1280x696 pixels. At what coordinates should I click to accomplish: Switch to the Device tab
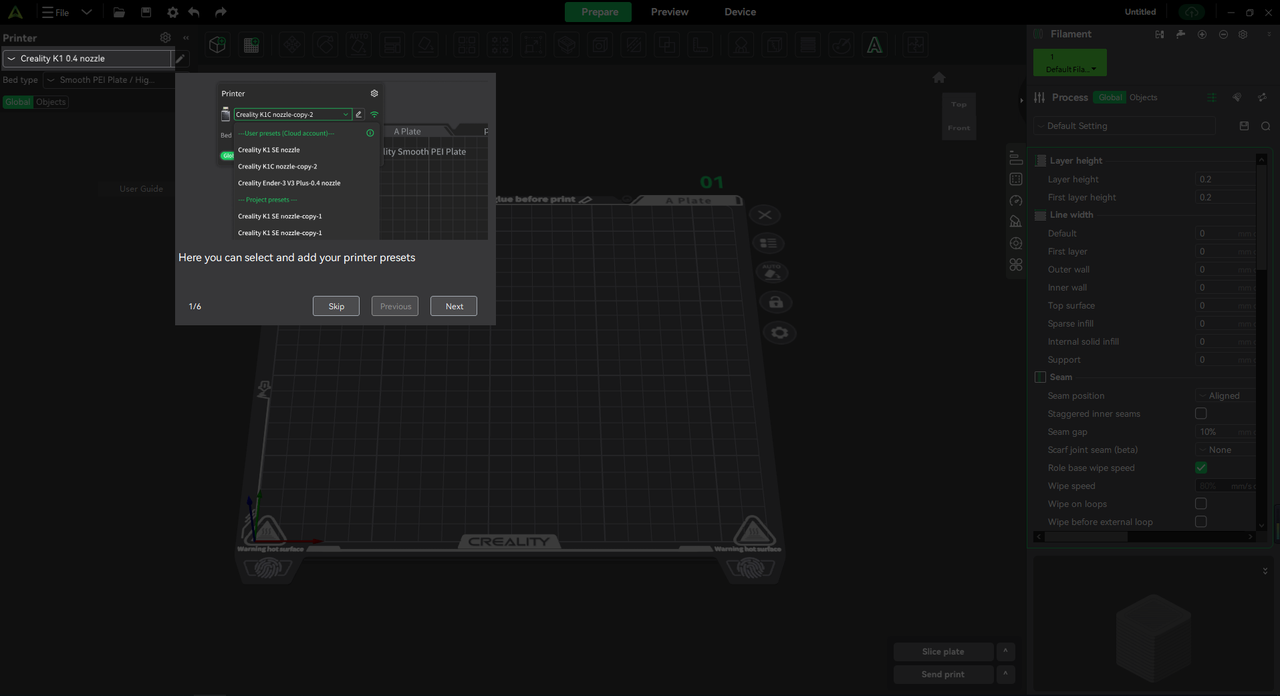click(x=740, y=12)
